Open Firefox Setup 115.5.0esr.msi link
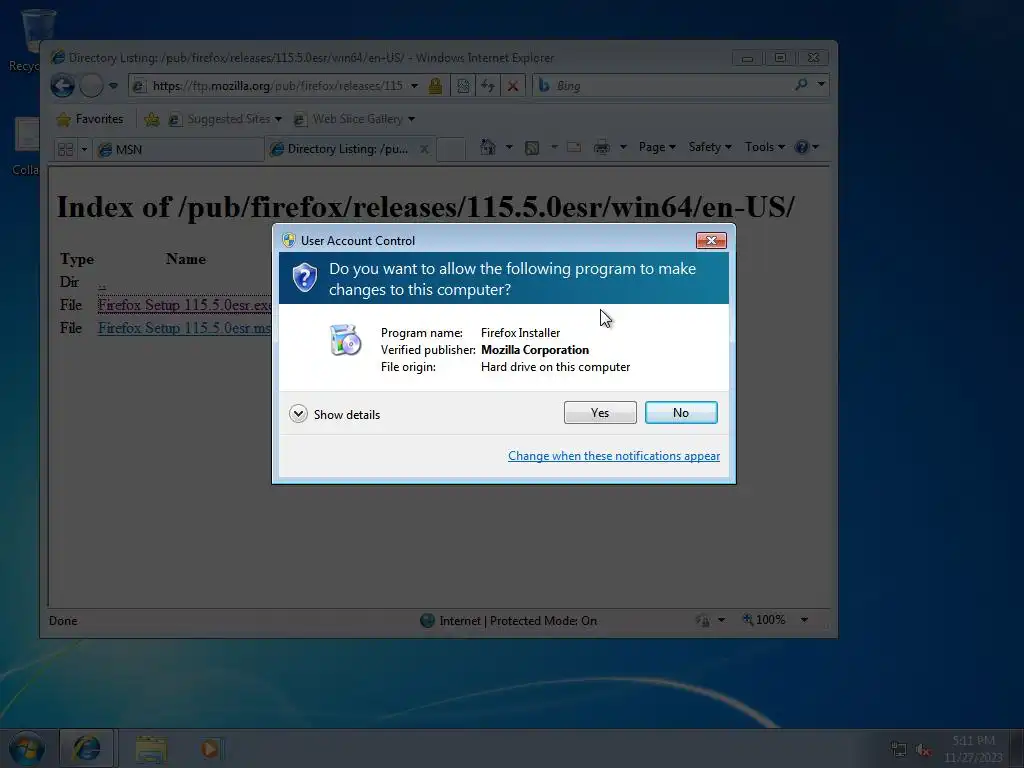 tap(185, 328)
